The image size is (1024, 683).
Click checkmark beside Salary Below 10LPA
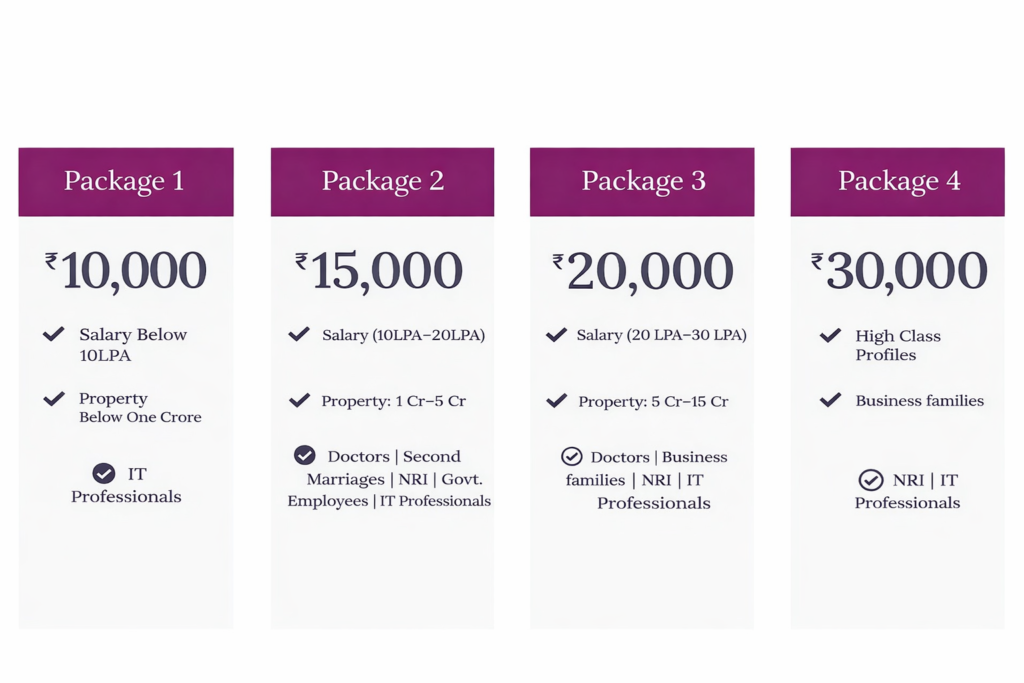click(x=54, y=334)
